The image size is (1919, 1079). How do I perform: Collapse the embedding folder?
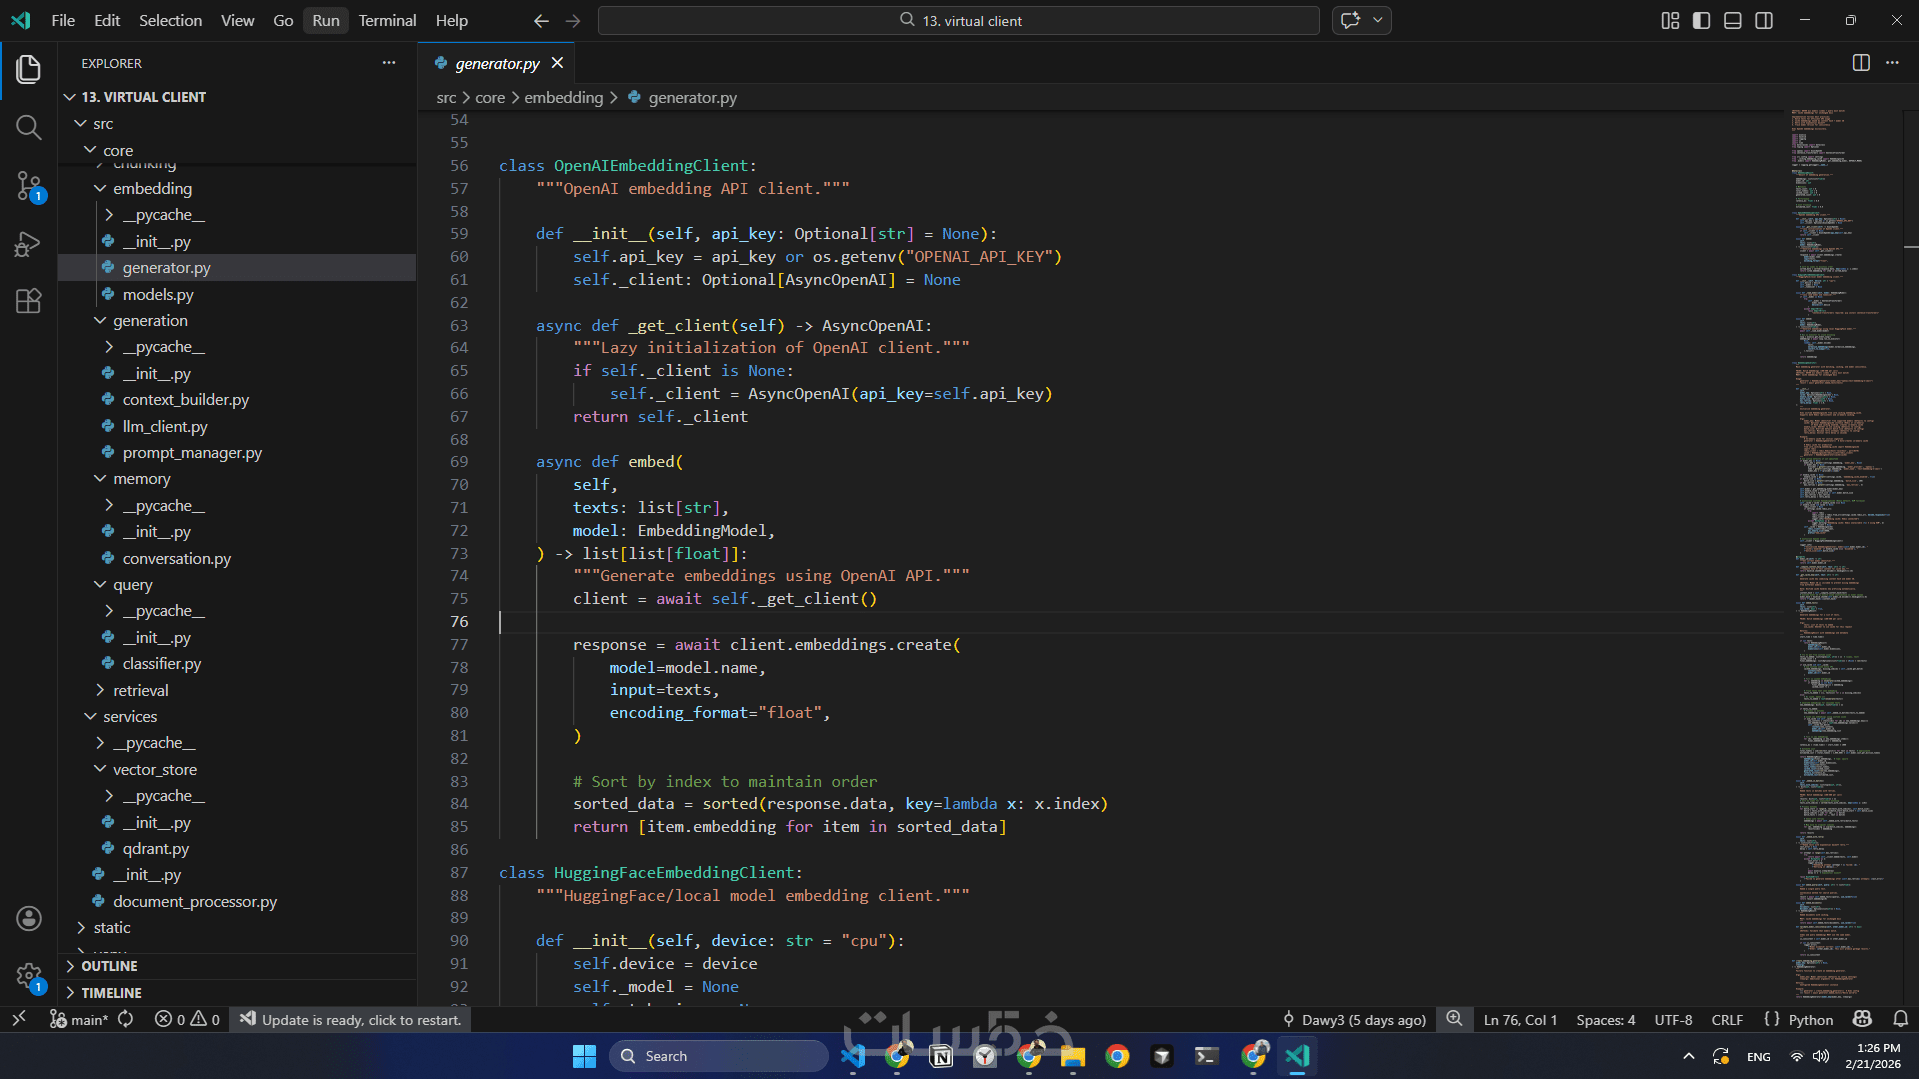pos(152,188)
